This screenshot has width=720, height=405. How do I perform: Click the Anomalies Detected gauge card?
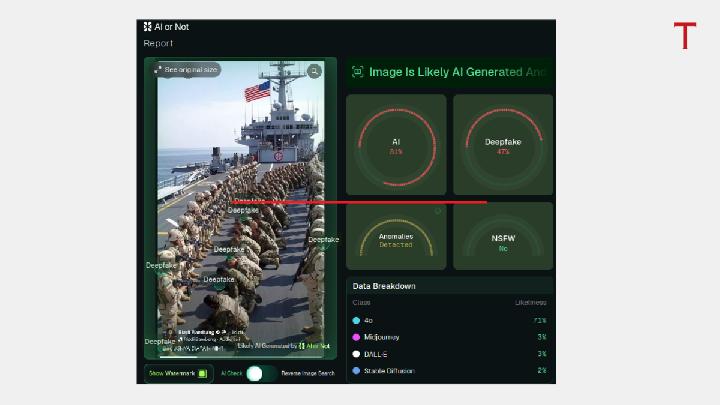pos(396,237)
